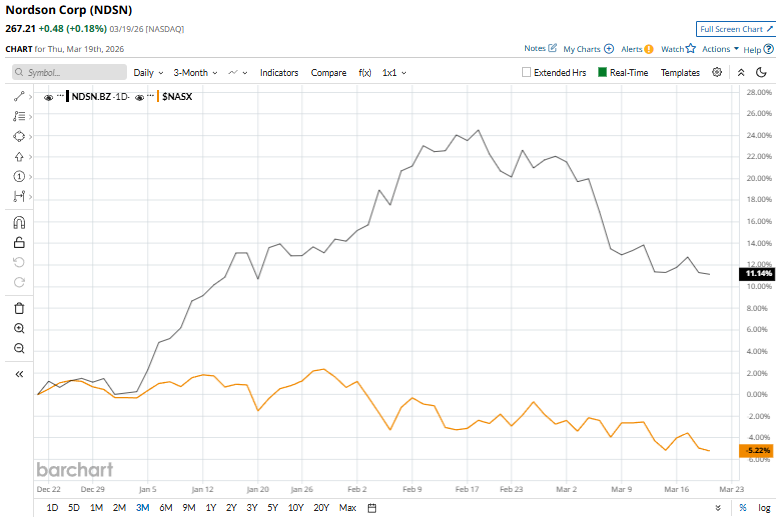Enable the magnet snap tool
The height and width of the screenshot is (520, 776).
19,222
